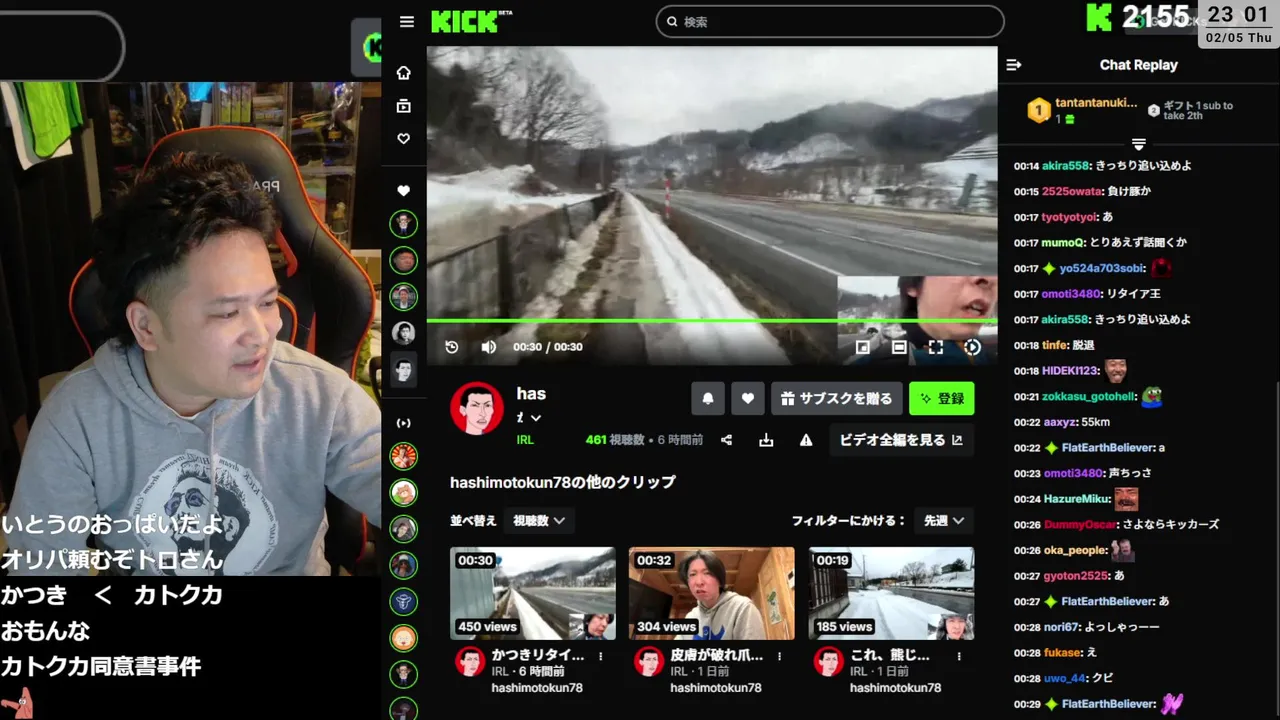Toggle theater mode on video player
The height and width of the screenshot is (720, 1280).
pos(899,347)
